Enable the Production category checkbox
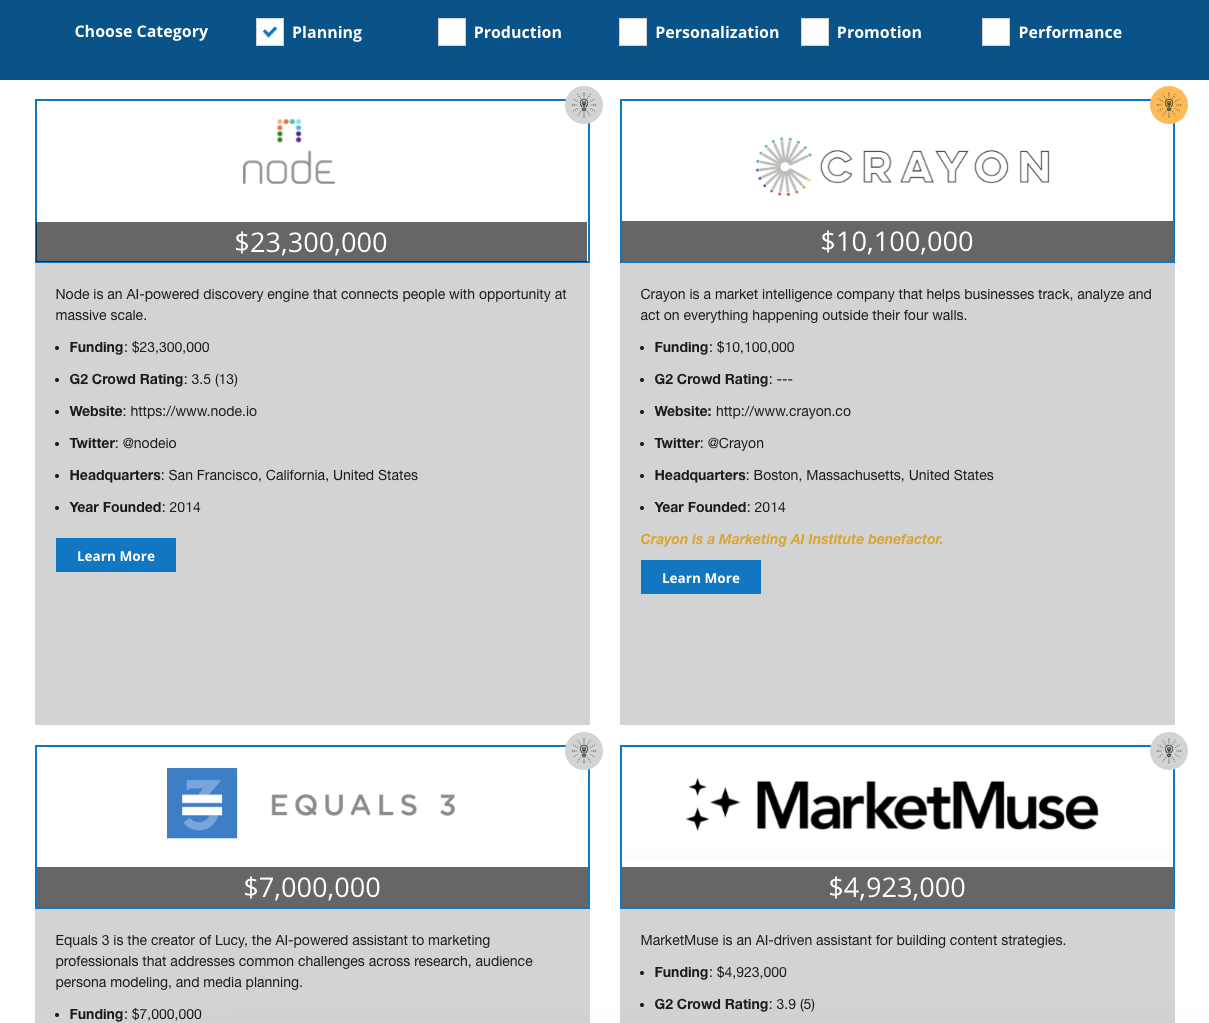This screenshot has width=1209, height=1023. point(452,32)
